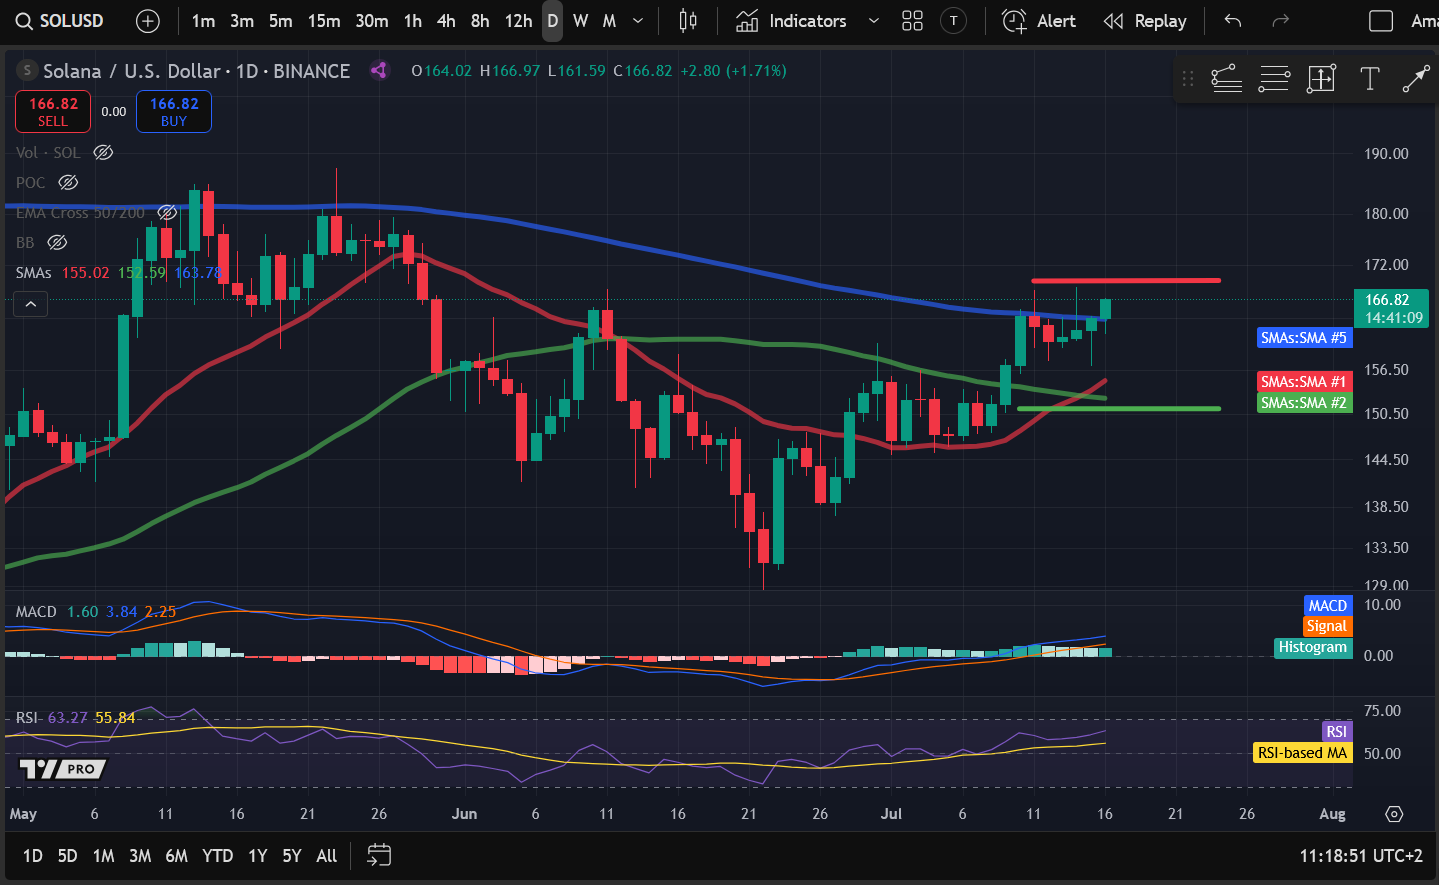Viewport: 1439px width, 885px height.
Task: Select the SMAs indicator legend
Action: pyautogui.click(x=33, y=272)
